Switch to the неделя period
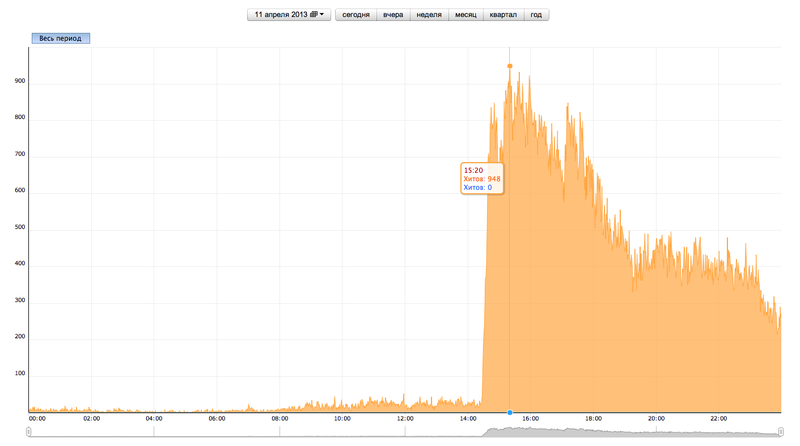The image size is (800, 446). click(x=429, y=15)
